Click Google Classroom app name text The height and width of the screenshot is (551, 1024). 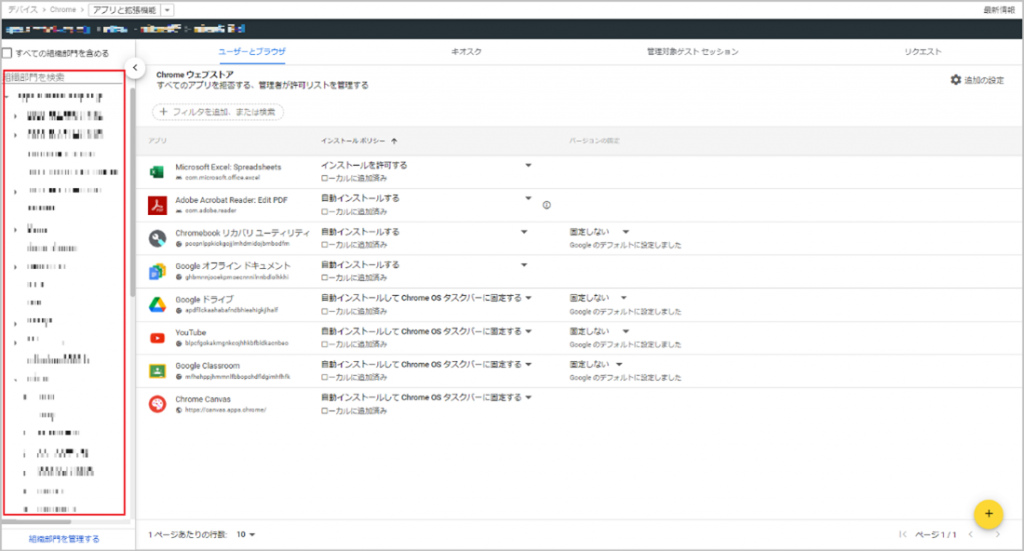pyautogui.click(x=207, y=366)
